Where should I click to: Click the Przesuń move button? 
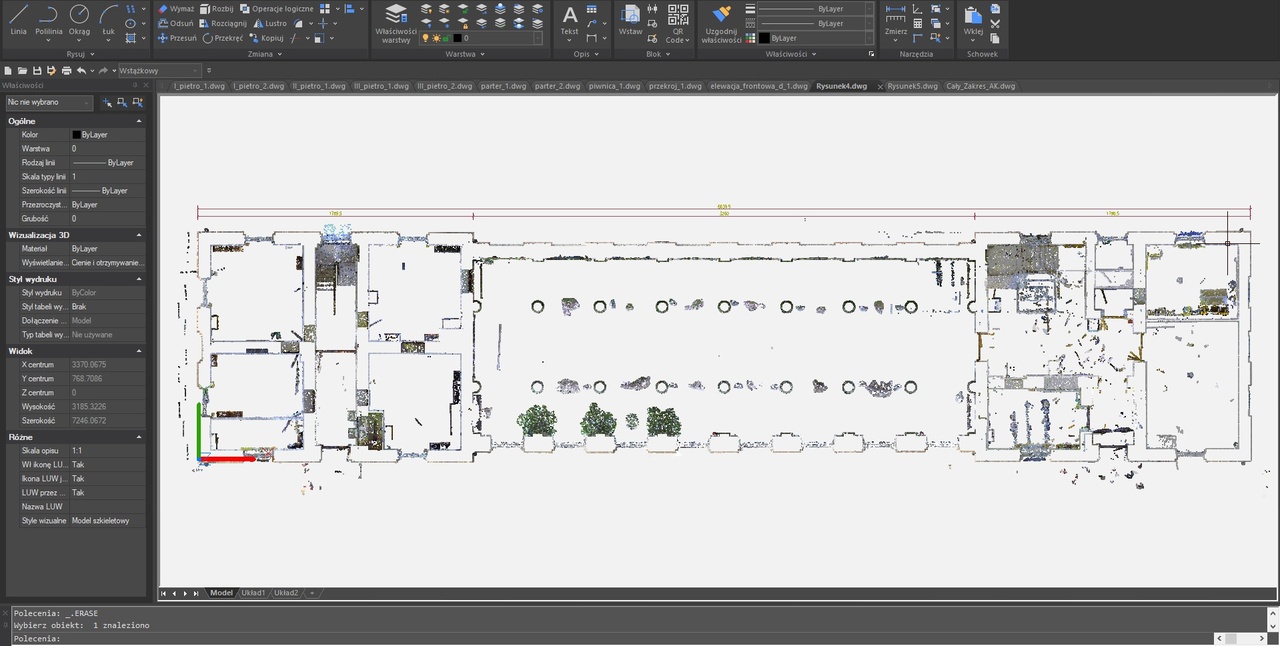pos(176,38)
